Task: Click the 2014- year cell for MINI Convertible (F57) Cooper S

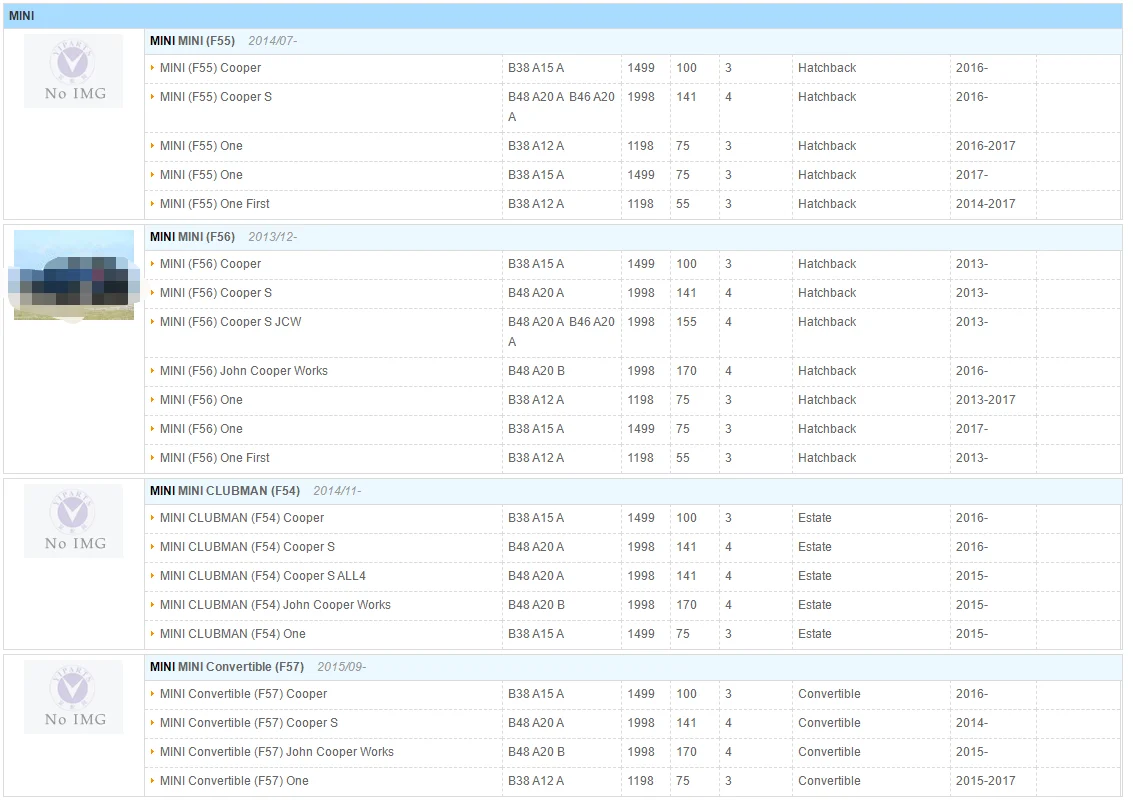Action: pyautogui.click(x=972, y=723)
